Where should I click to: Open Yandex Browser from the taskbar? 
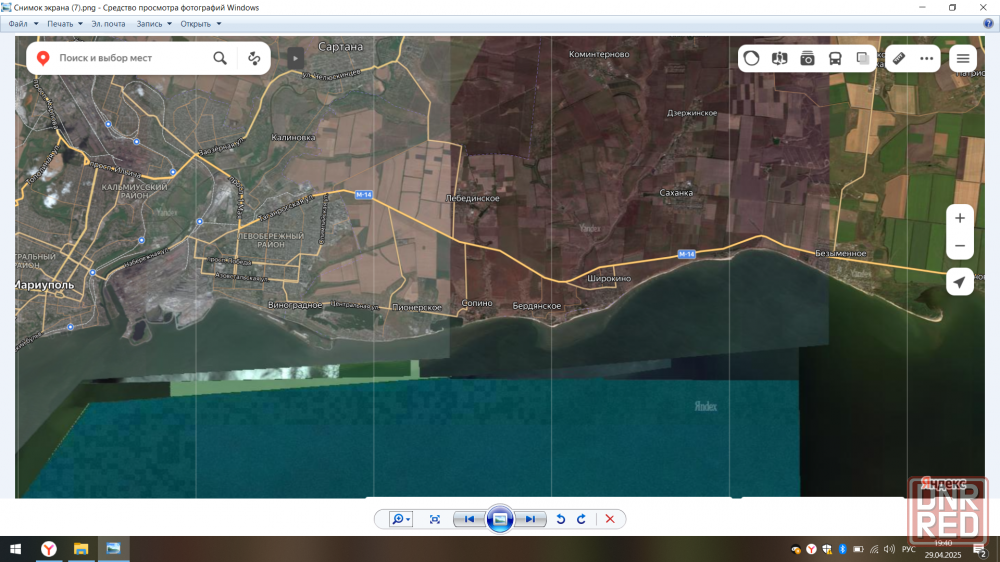(x=48, y=549)
